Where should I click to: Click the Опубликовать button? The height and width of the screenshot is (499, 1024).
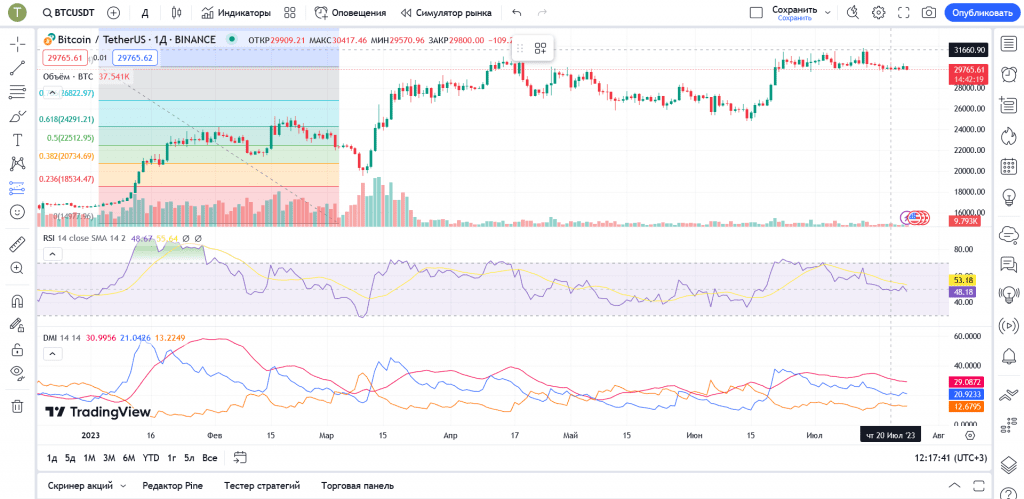tap(982, 12)
